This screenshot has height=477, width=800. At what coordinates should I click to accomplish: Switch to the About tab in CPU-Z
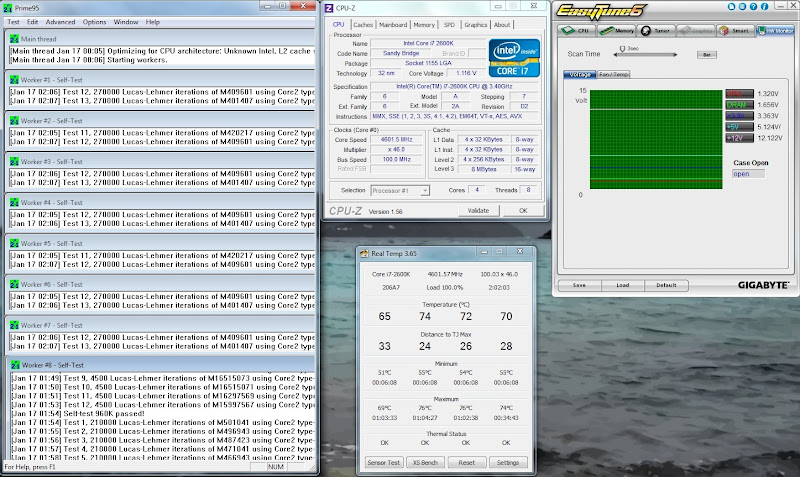click(502, 24)
